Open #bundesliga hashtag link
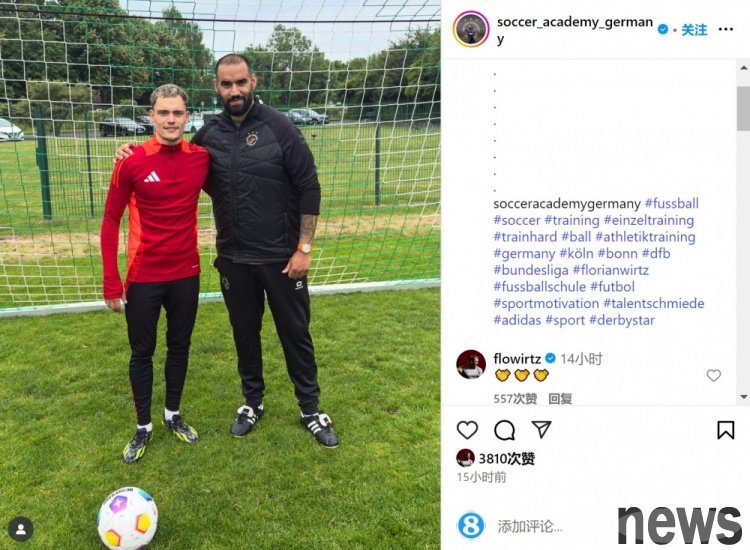The image size is (750, 550). coord(531,270)
